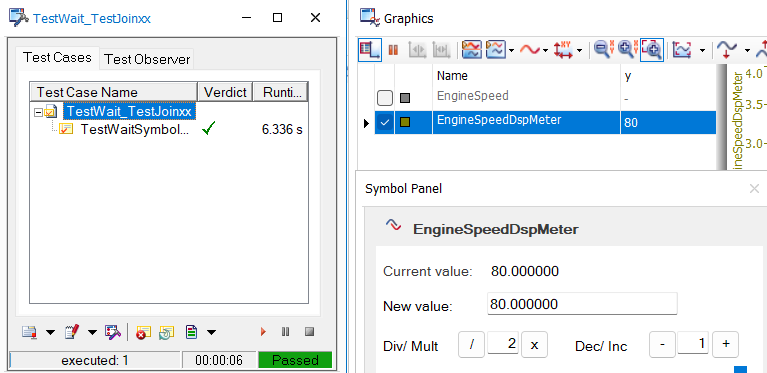The width and height of the screenshot is (767, 373).
Task: Zoom in axes with plus magnifier
Action: click(628, 50)
